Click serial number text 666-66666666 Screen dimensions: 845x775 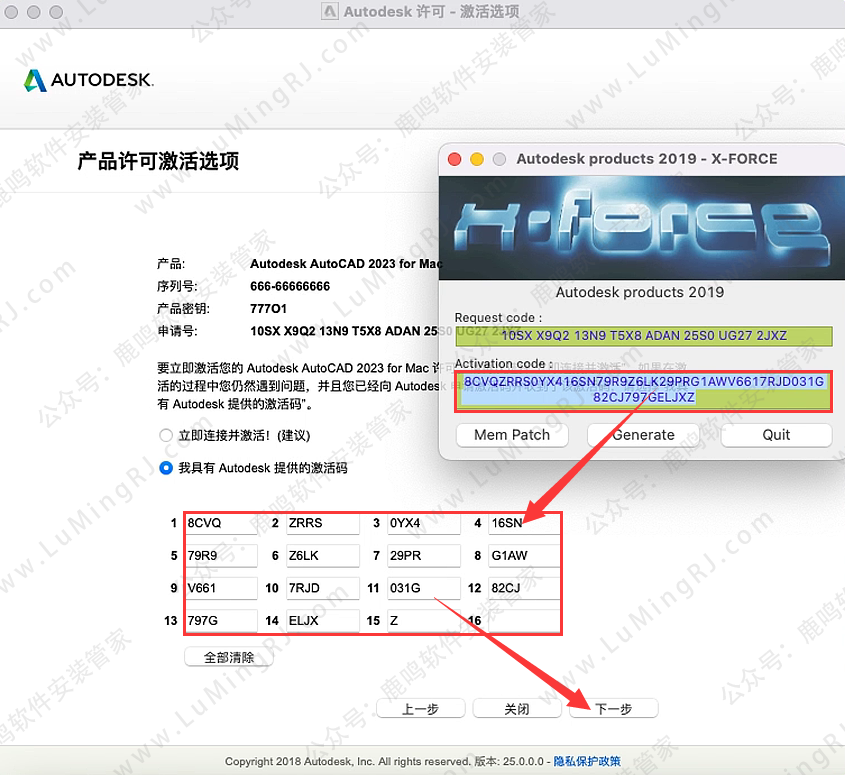290,286
